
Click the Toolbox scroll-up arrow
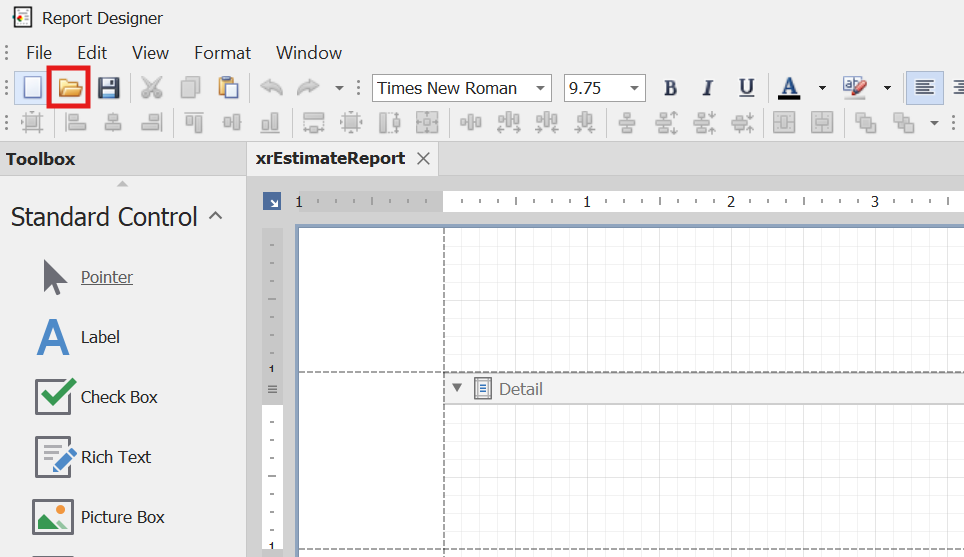pos(122,184)
